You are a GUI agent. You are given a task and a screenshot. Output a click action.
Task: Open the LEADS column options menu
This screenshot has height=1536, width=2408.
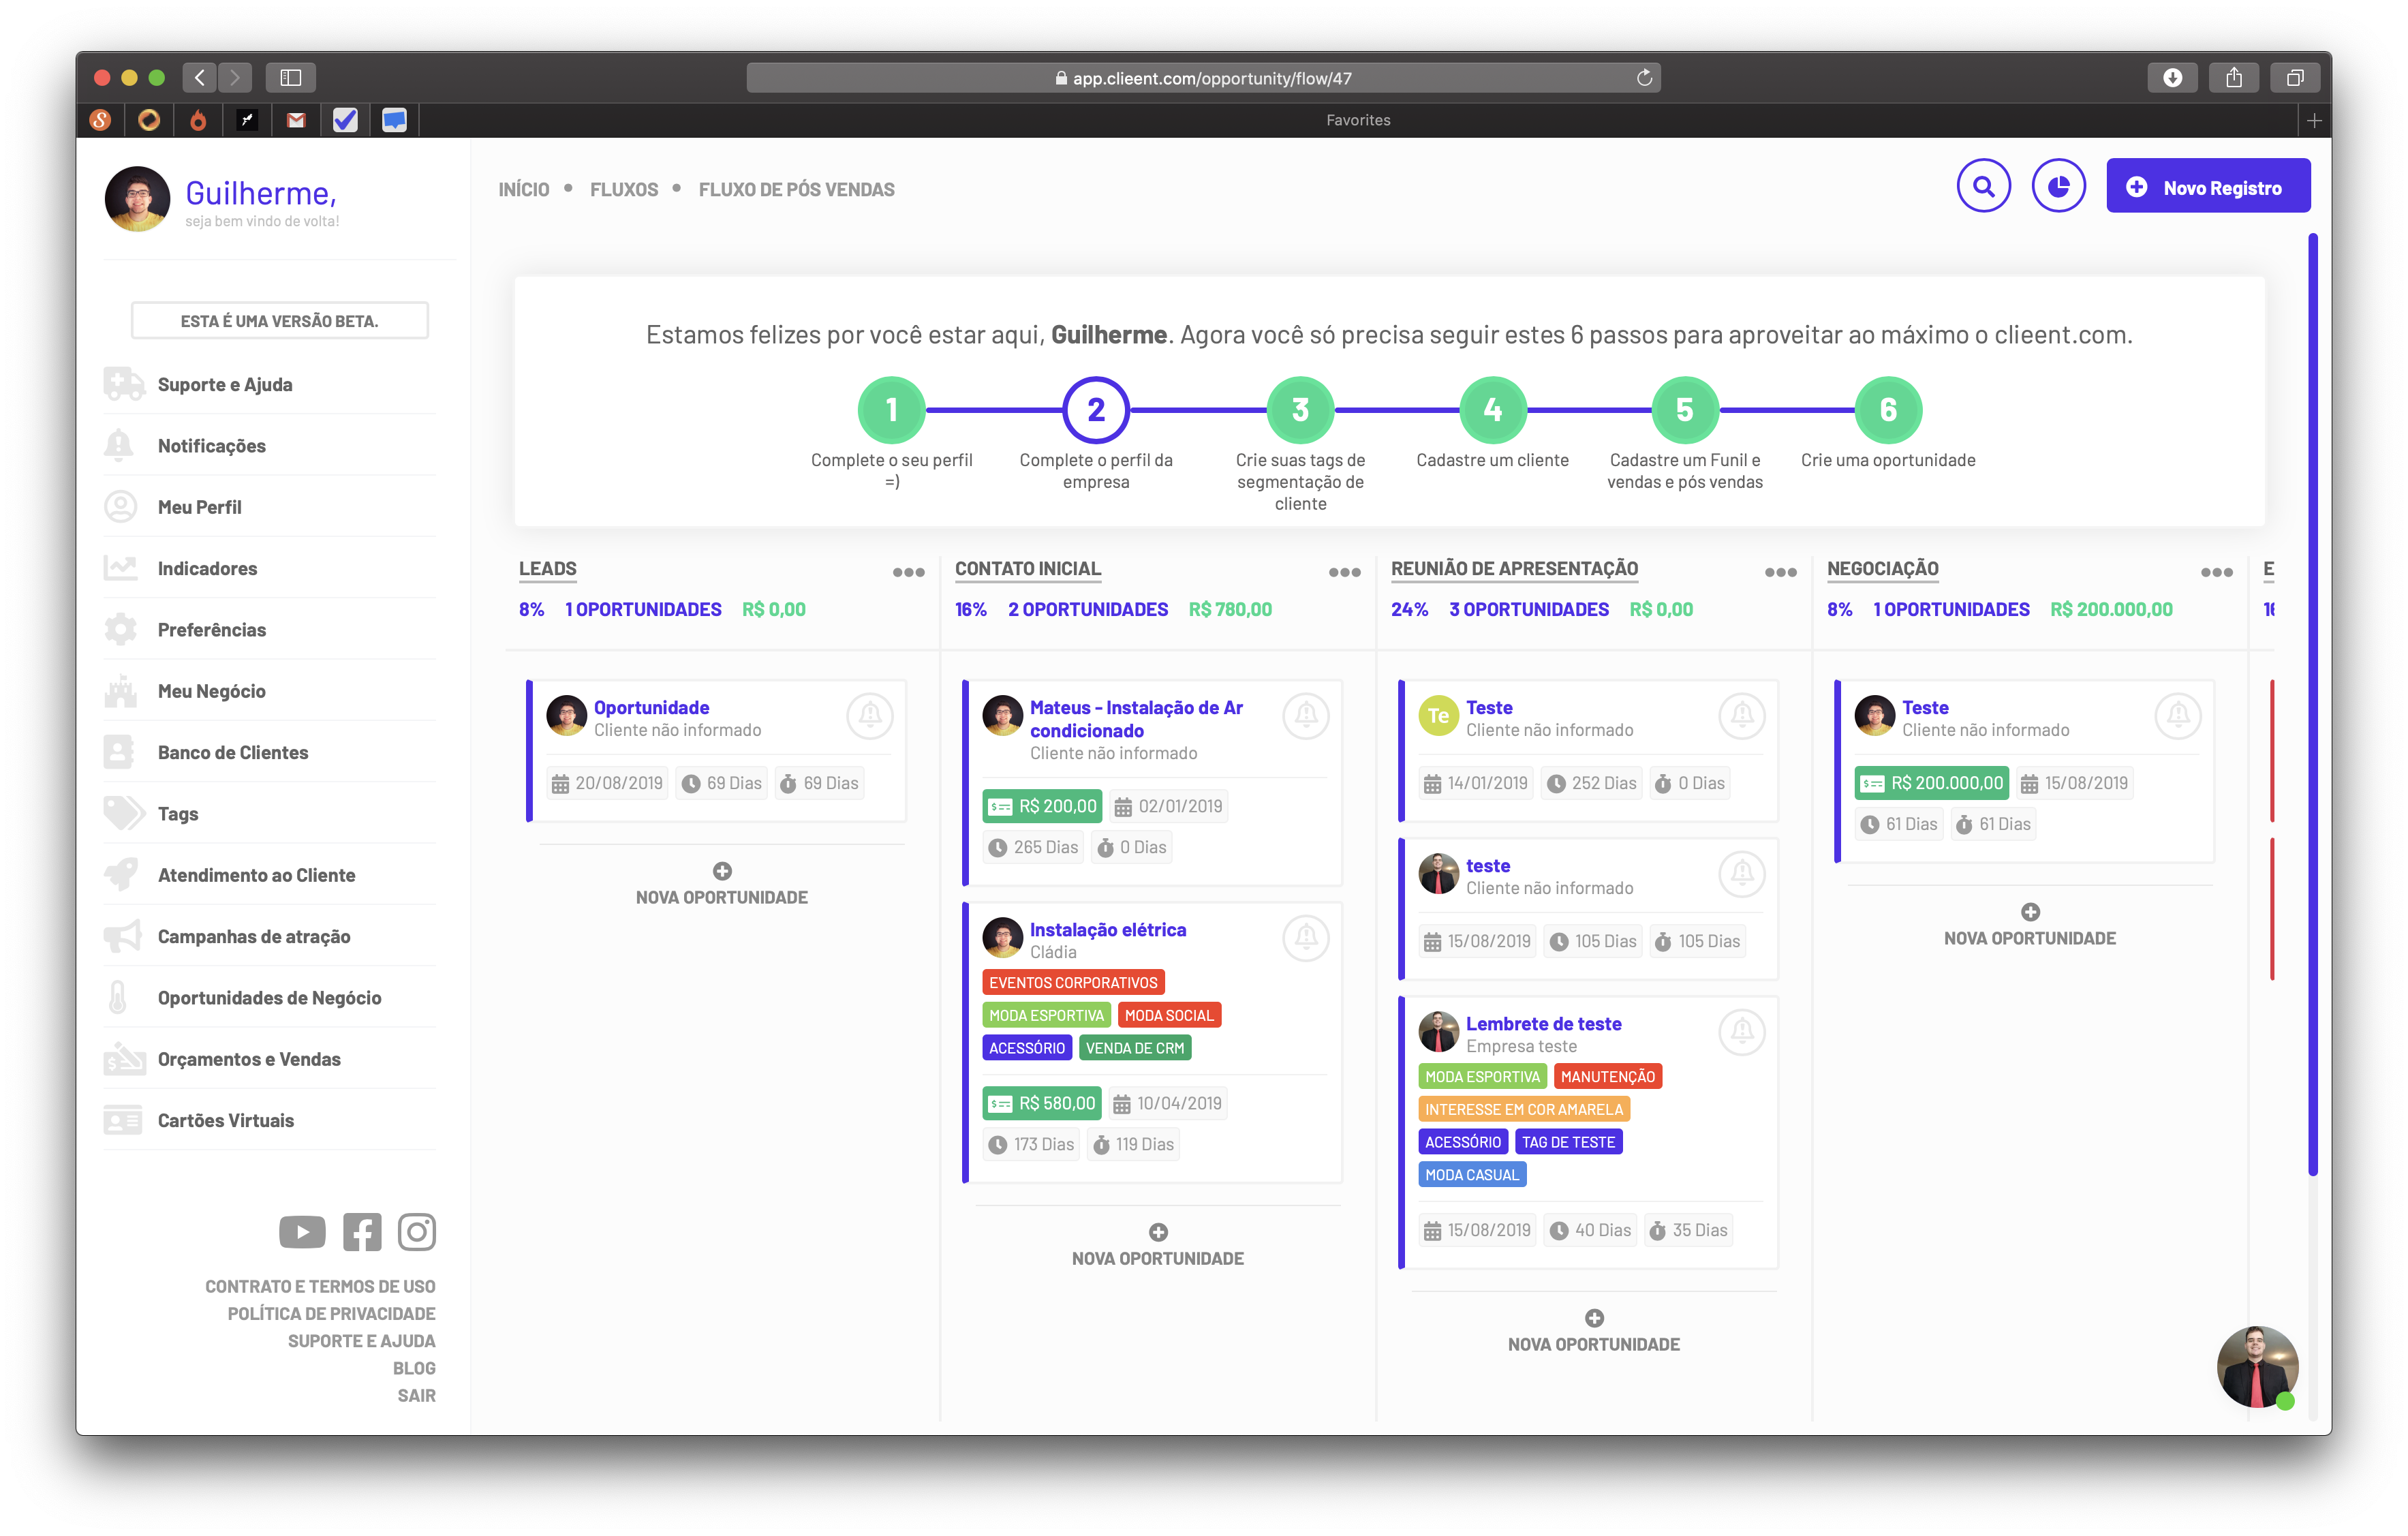pos(908,572)
